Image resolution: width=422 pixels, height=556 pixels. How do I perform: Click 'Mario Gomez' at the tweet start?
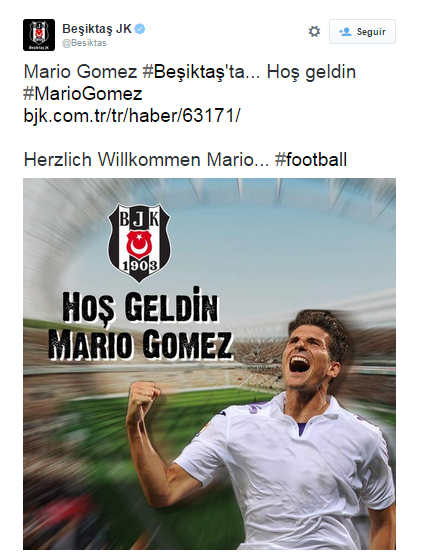tap(80, 72)
